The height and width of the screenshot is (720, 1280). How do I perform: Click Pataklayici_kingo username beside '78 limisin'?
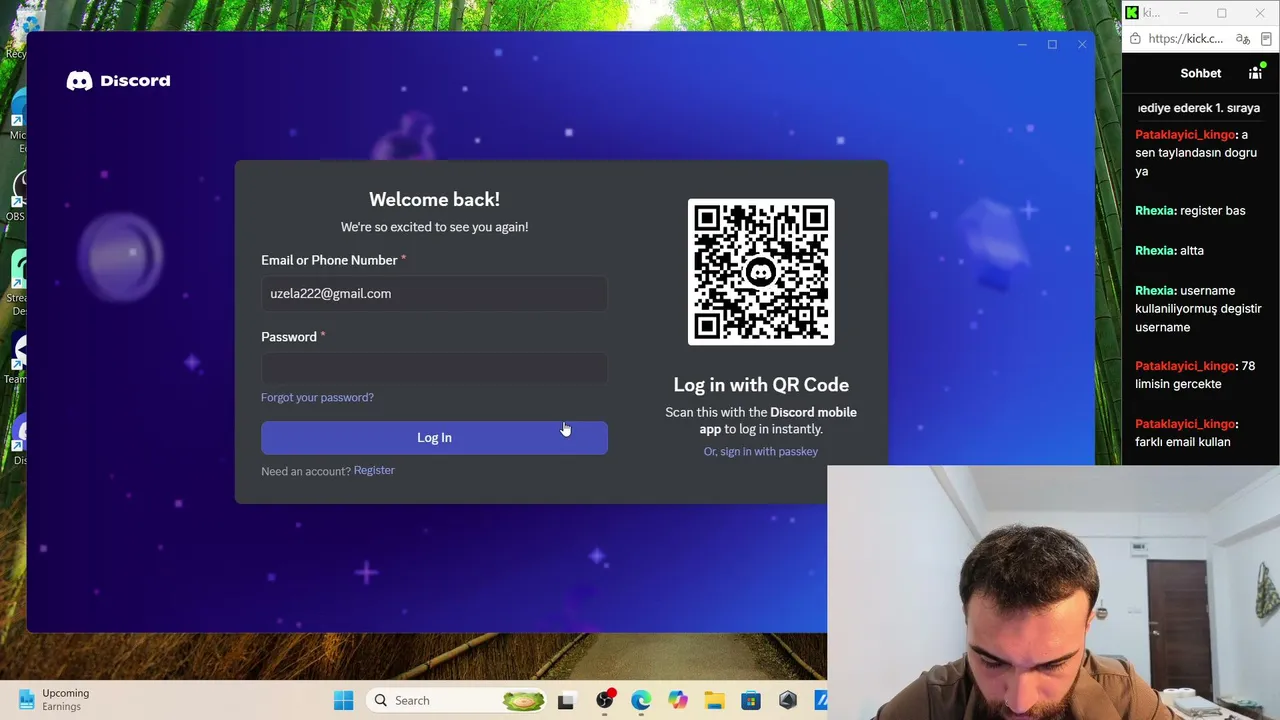click(1185, 367)
